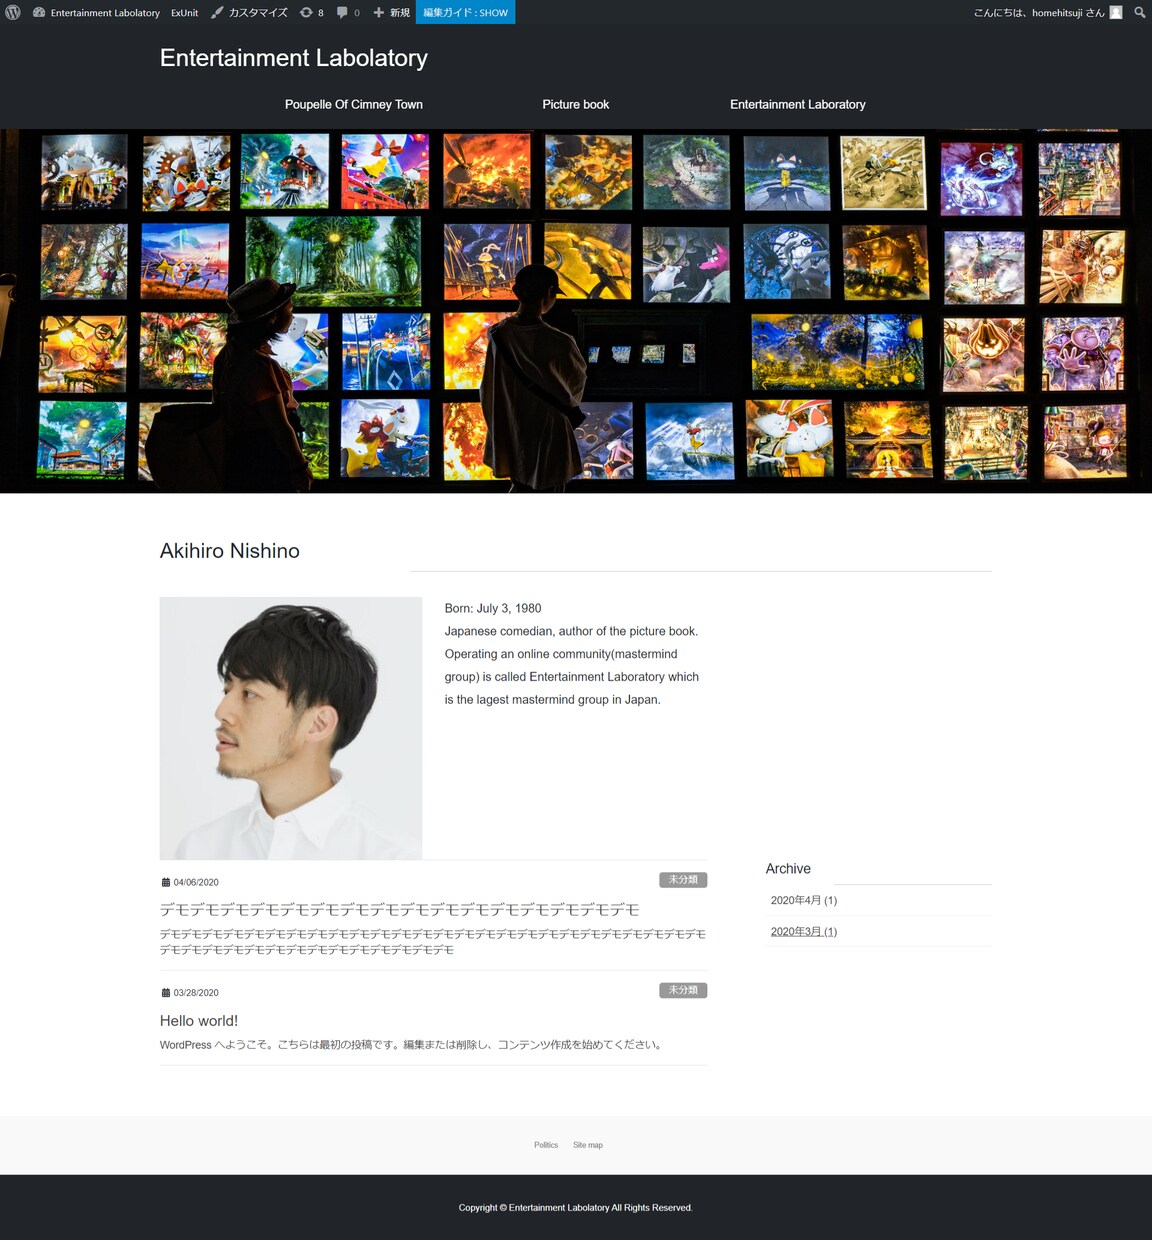
Task: Click the footer copyright text
Action: coord(576,1208)
